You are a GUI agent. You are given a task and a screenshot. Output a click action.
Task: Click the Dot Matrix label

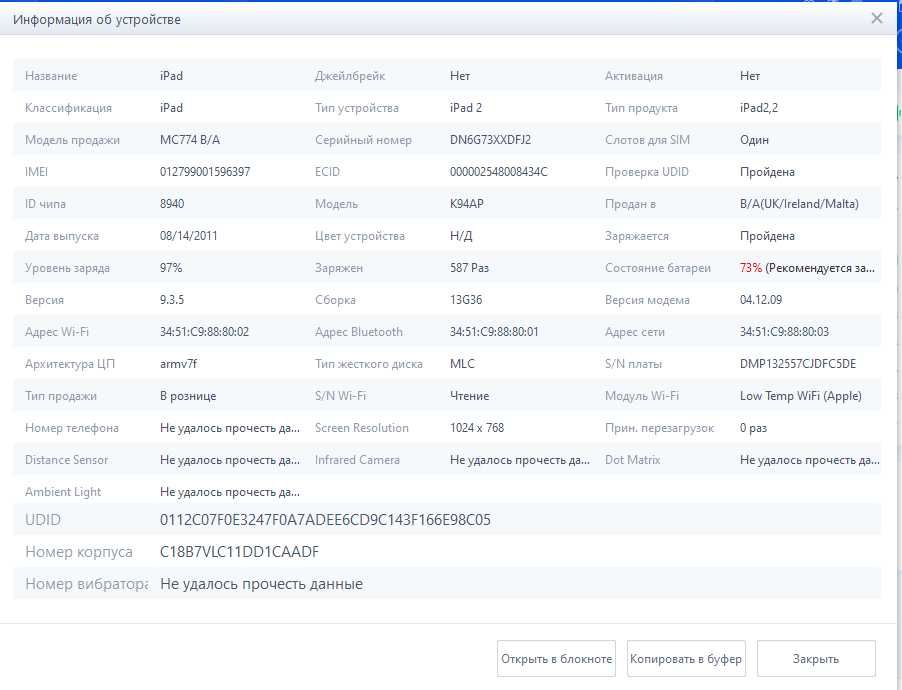[x=632, y=460]
